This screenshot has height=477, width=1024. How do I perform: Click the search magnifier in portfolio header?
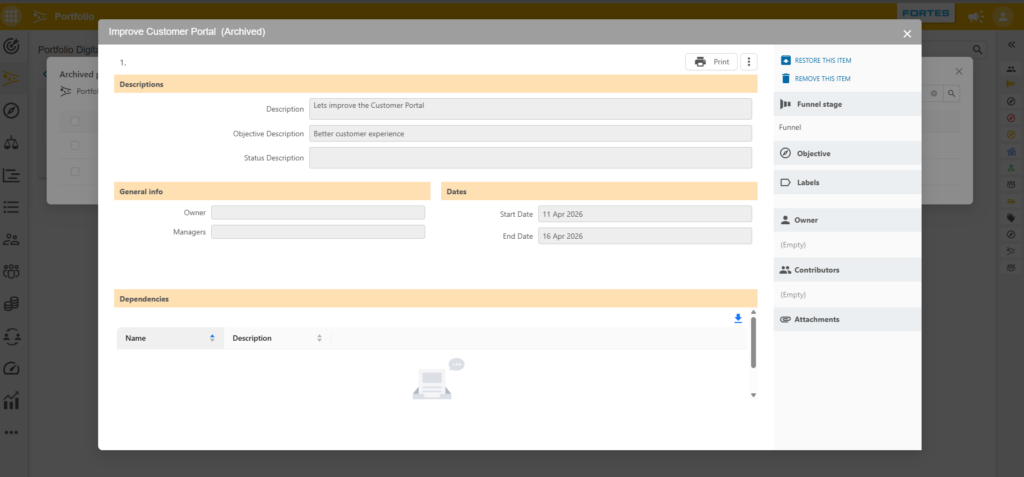(977, 50)
